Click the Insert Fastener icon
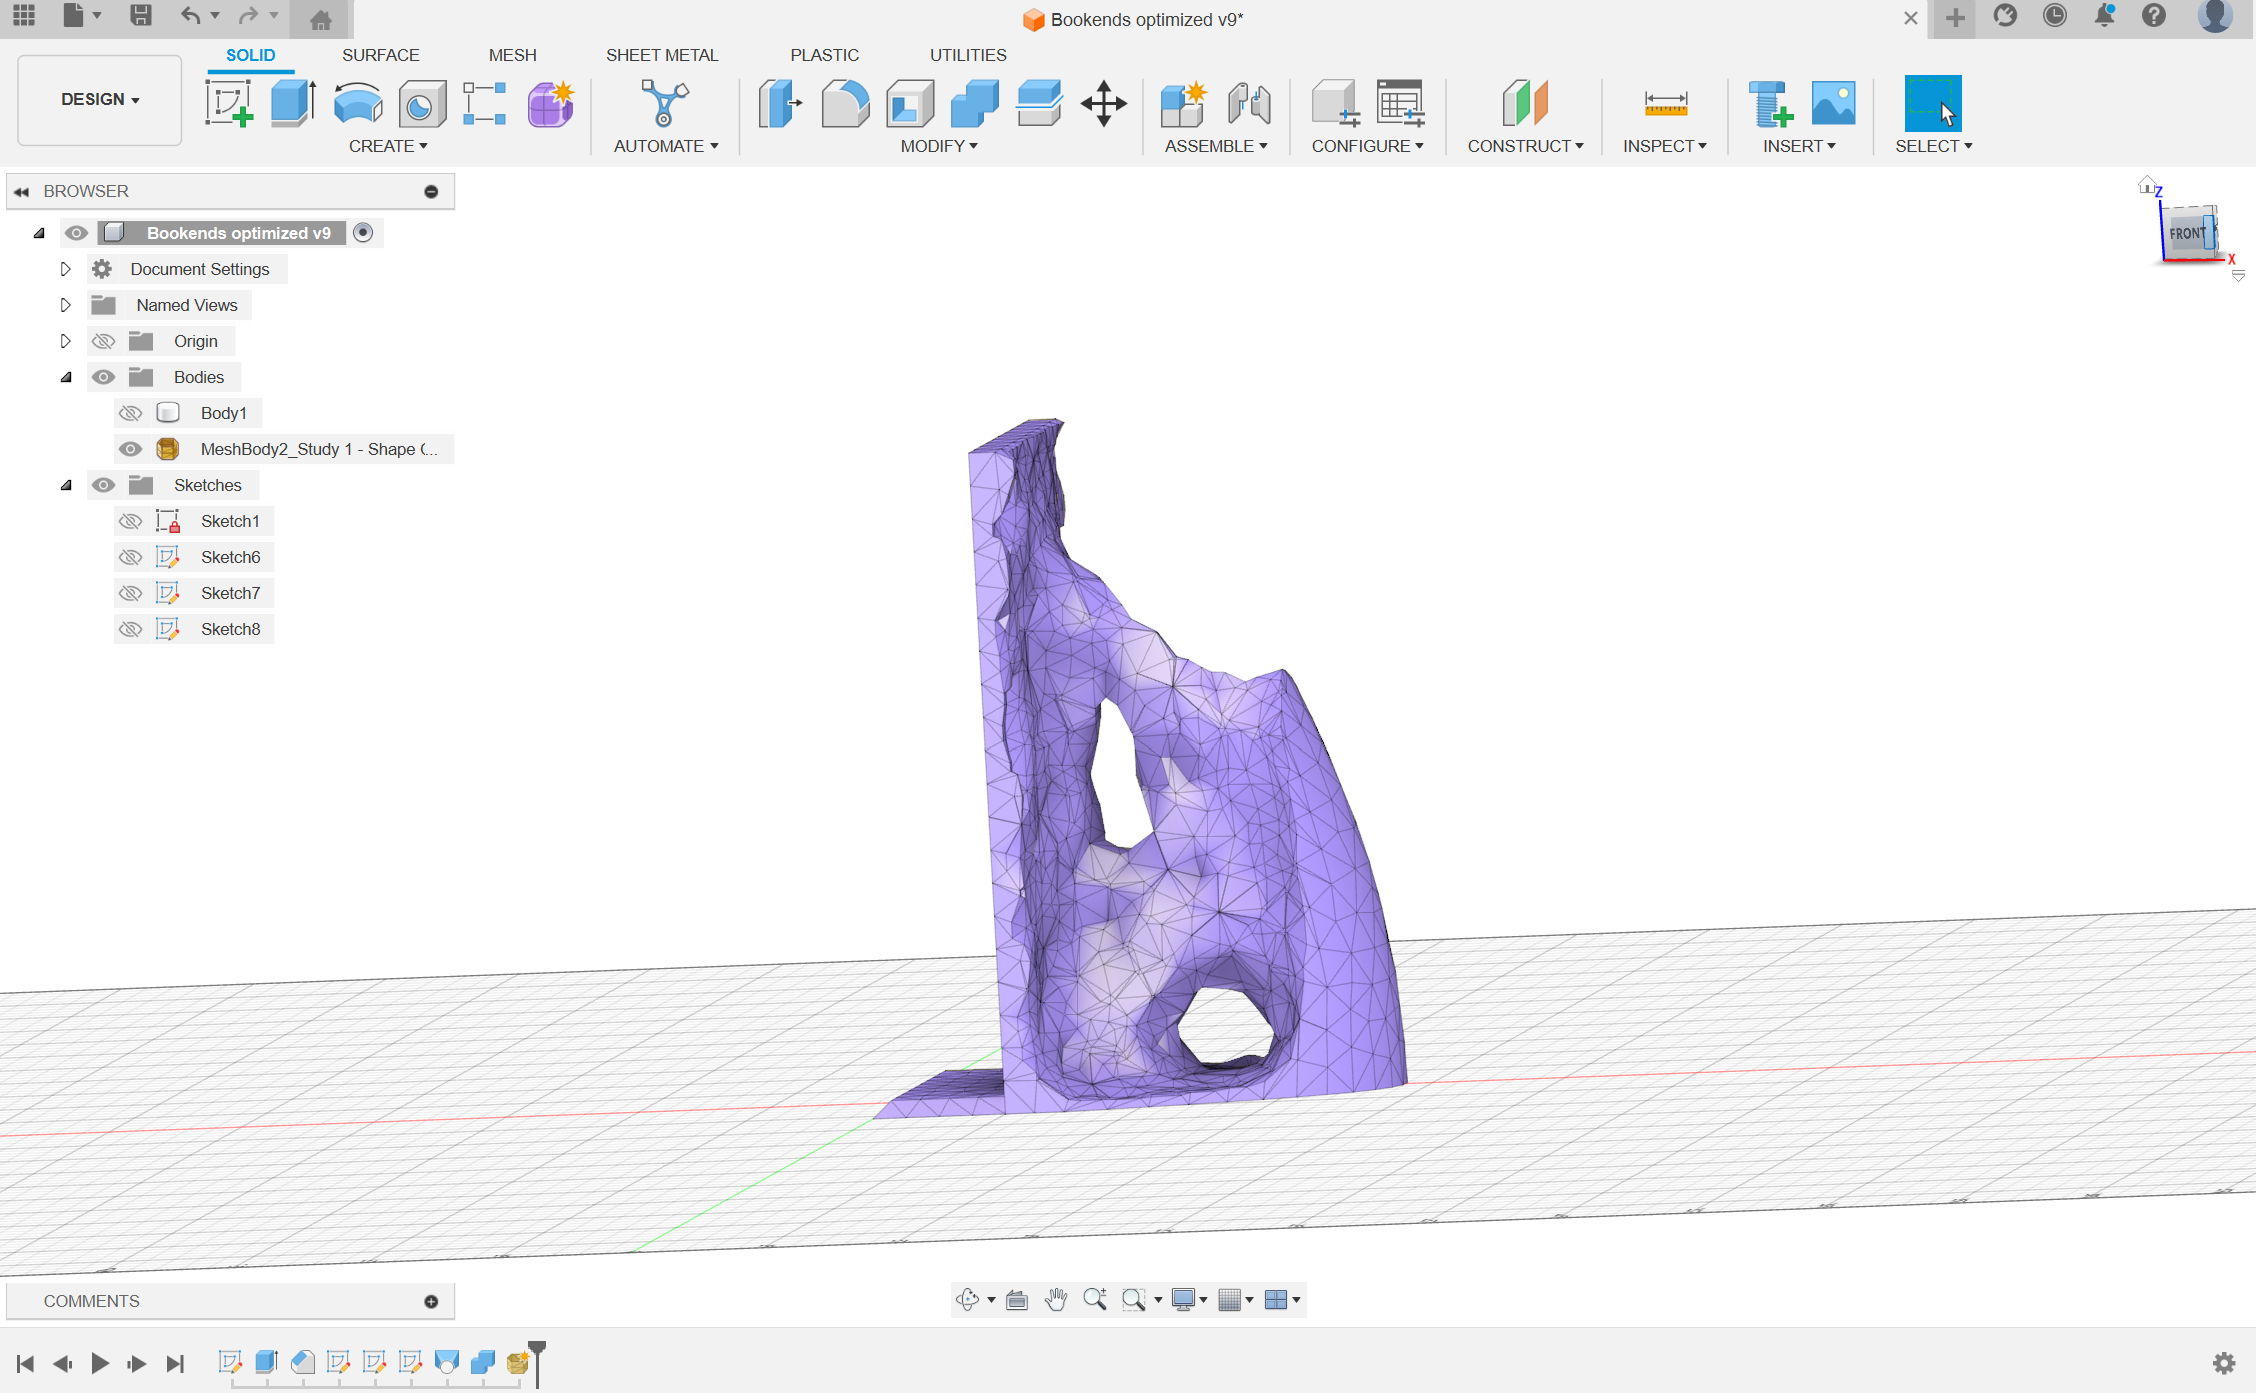This screenshot has height=1393, width=2256. coord(1770,103)
